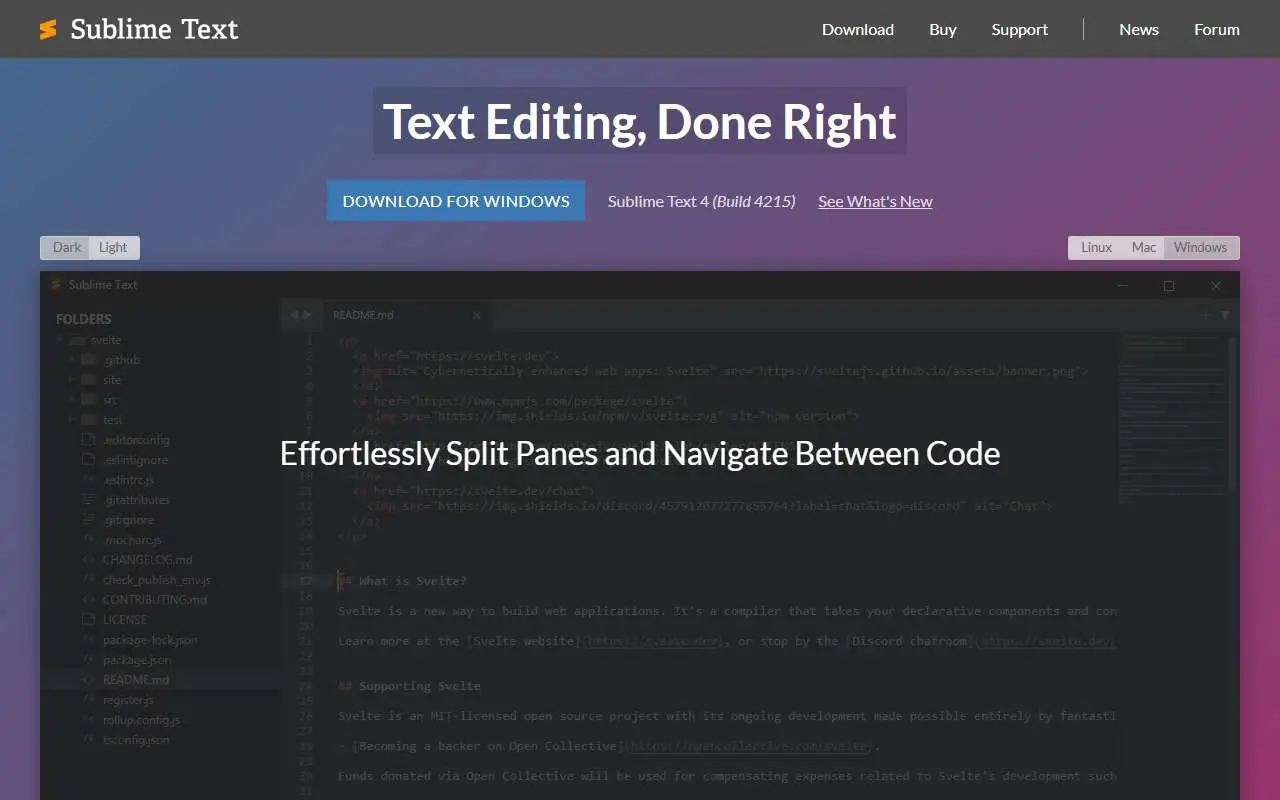Collapse the svelte folder arrow
Viewport: 1280px width, 800px height.
[x=60, y=340]
